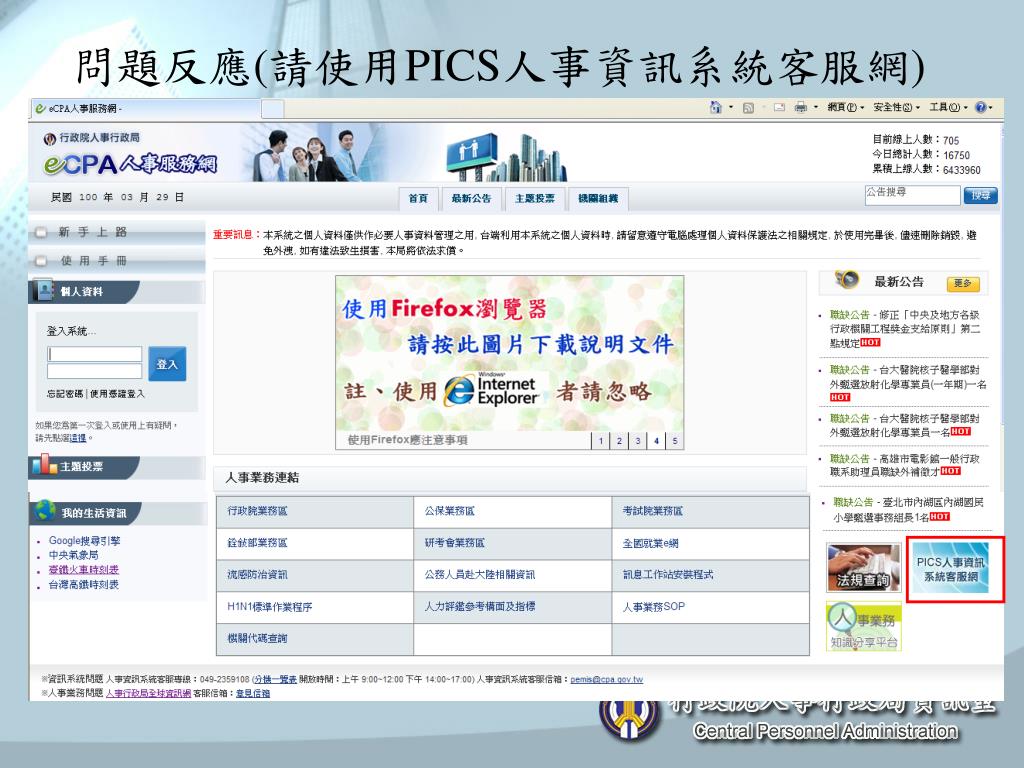Select the eCPA人事服務網 browser tab

145,109
